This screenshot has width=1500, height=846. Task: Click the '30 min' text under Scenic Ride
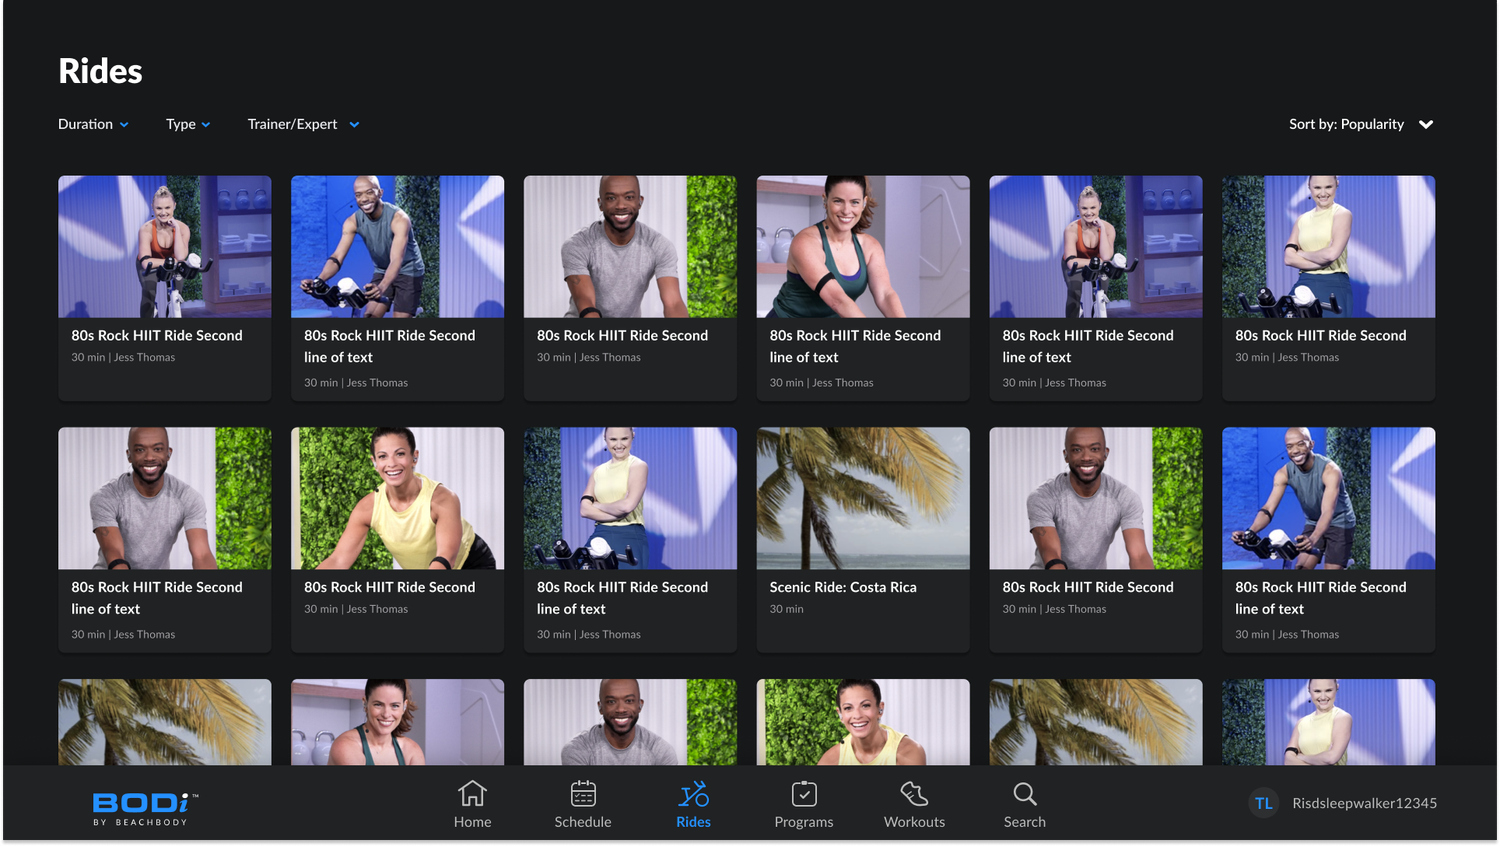tap(787, 609)
